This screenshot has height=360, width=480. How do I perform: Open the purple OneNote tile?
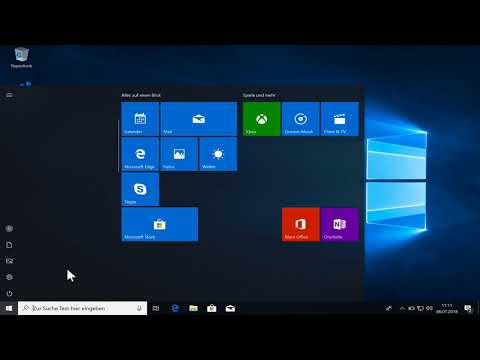340,224
